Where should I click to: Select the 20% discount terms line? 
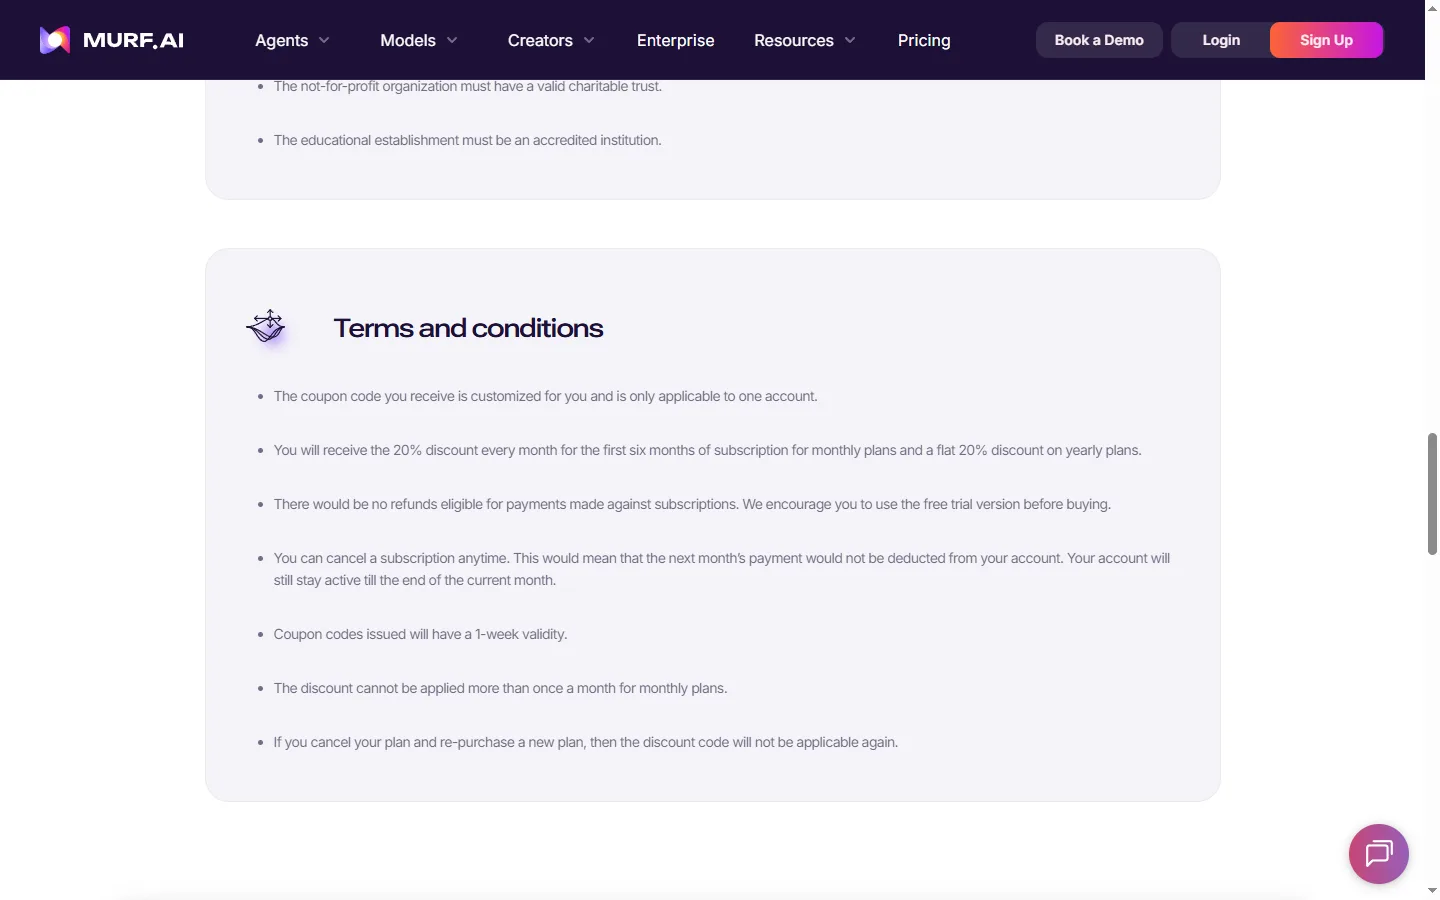(x=707, y=450)
